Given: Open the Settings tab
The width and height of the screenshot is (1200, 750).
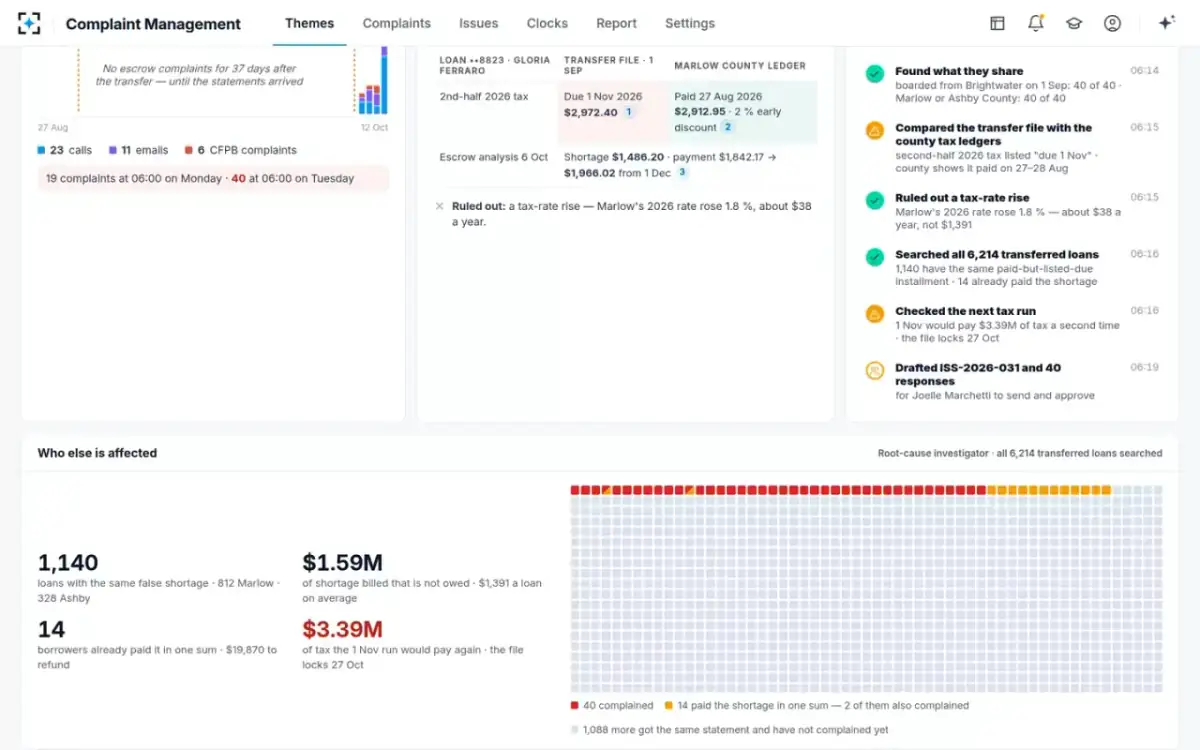Looking at the screenshot, I should coord(690,23).
